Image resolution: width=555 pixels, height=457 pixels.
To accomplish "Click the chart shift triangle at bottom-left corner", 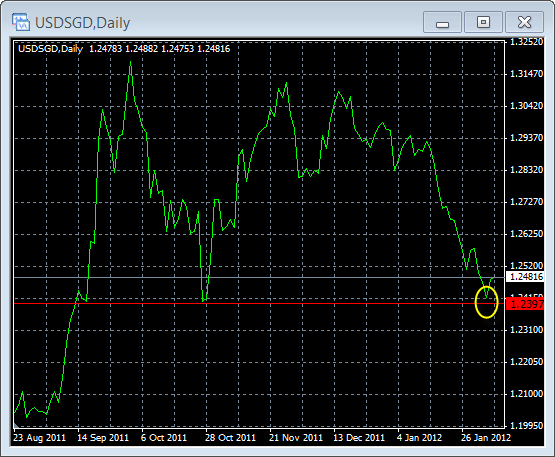I will point(16,425).
